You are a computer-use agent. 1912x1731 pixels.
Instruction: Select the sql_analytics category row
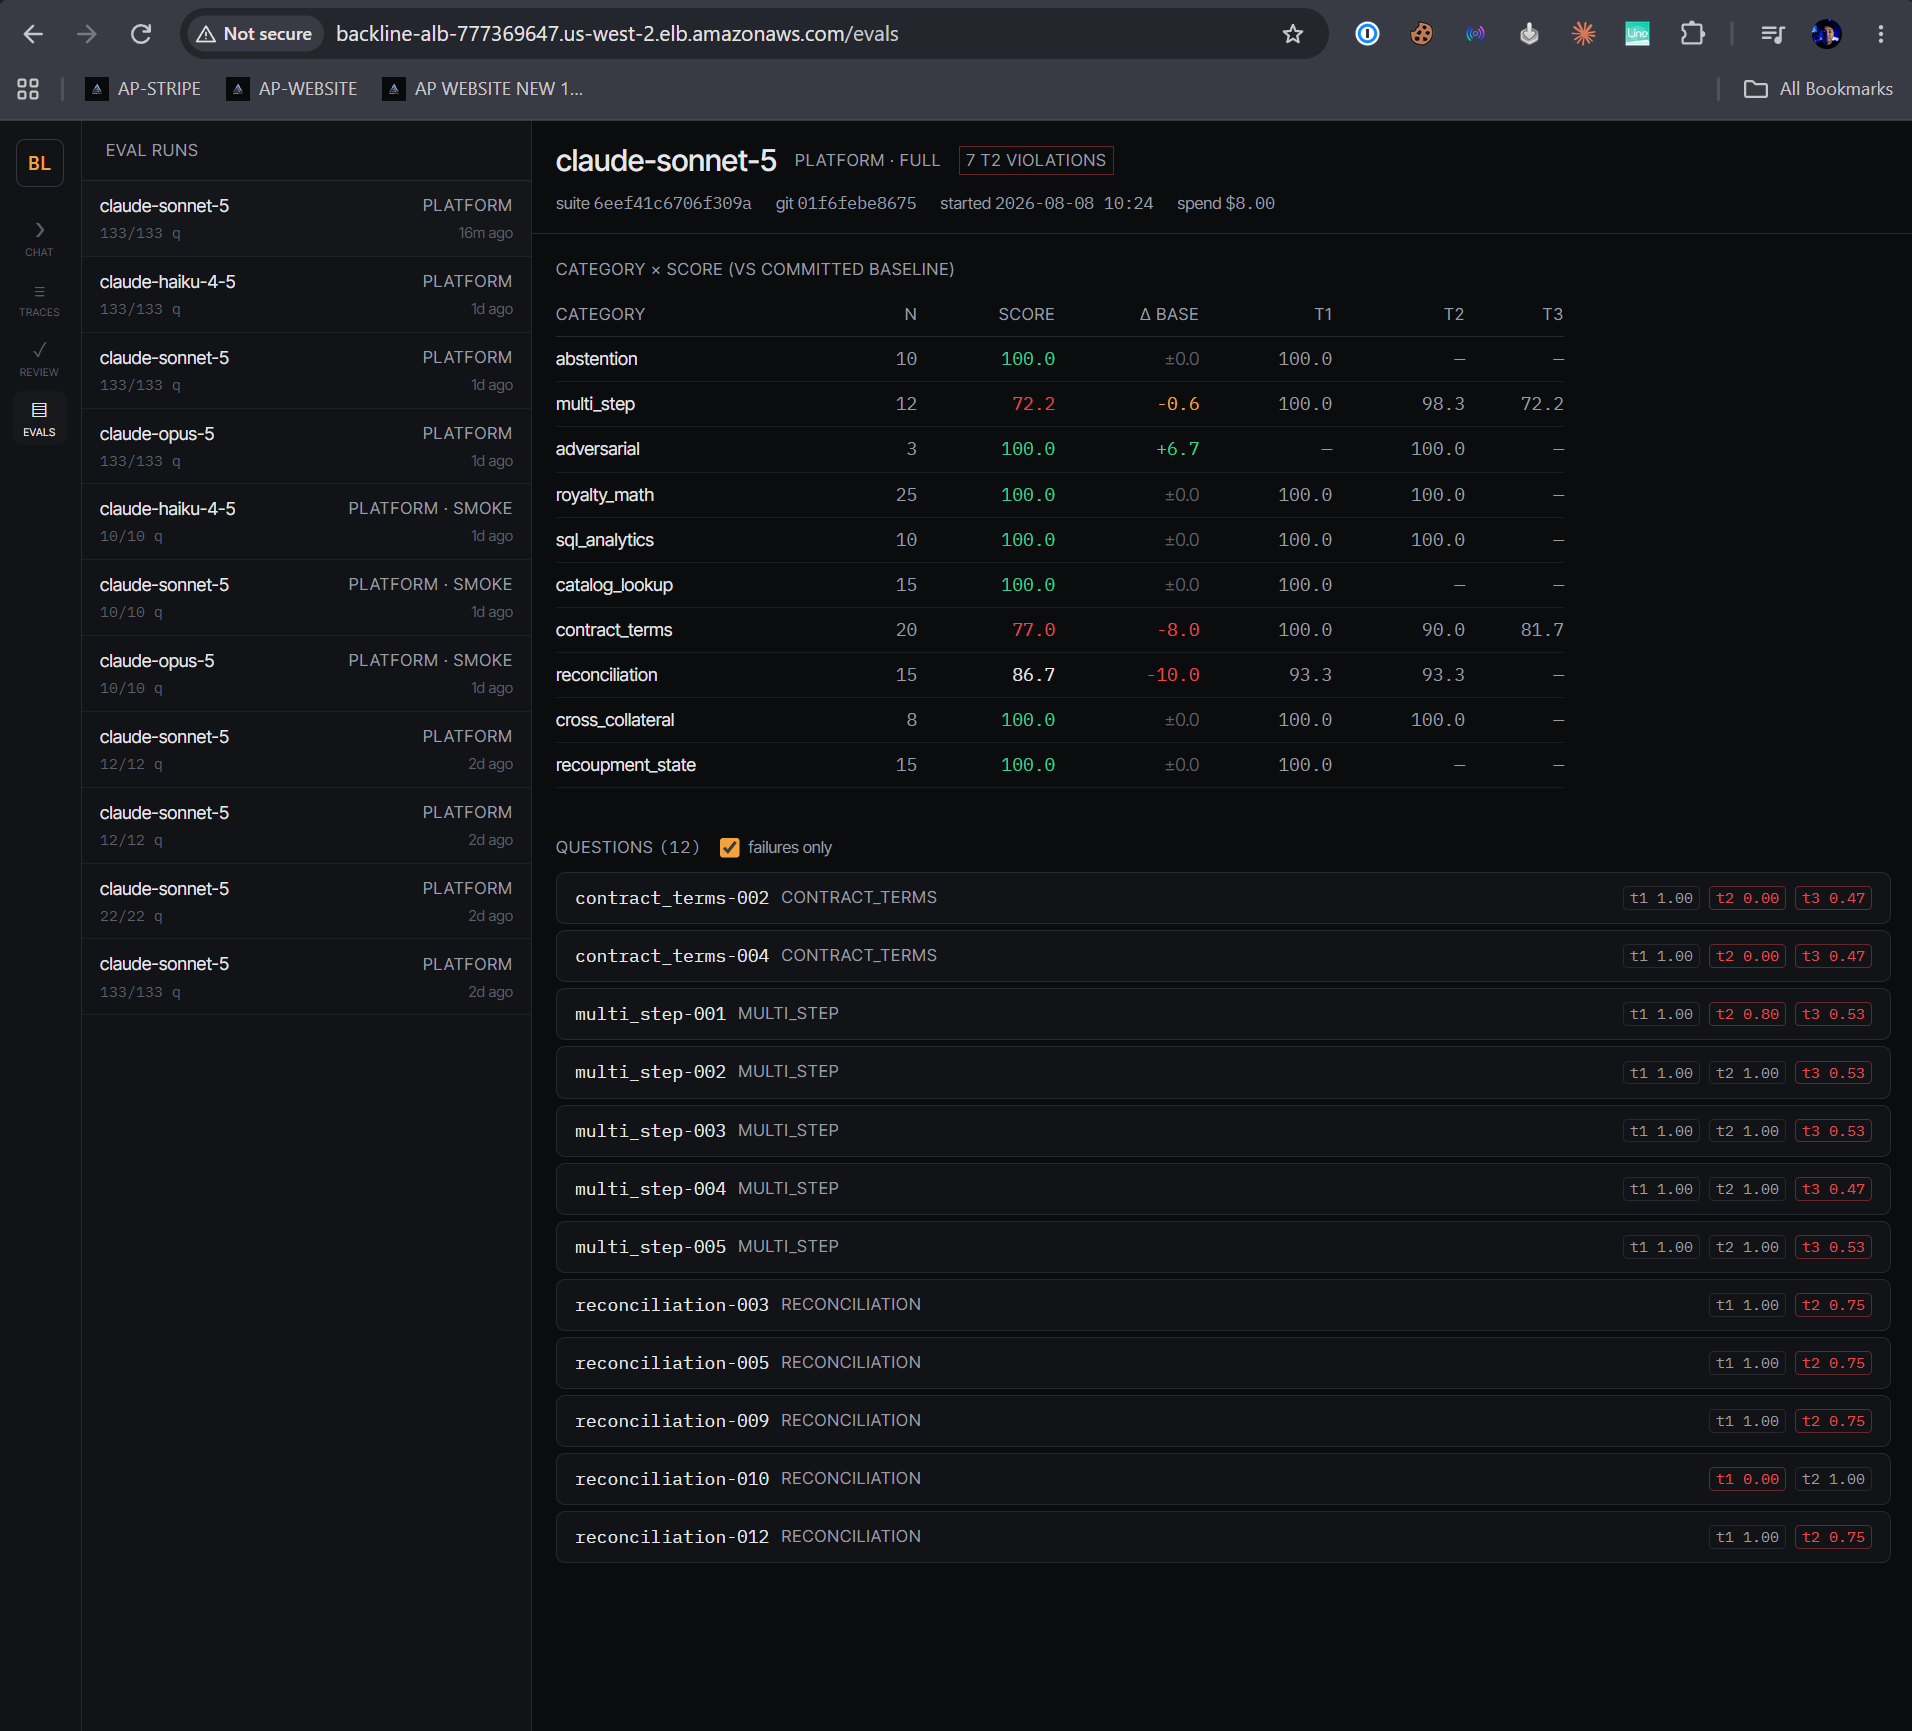(1059, 540)
